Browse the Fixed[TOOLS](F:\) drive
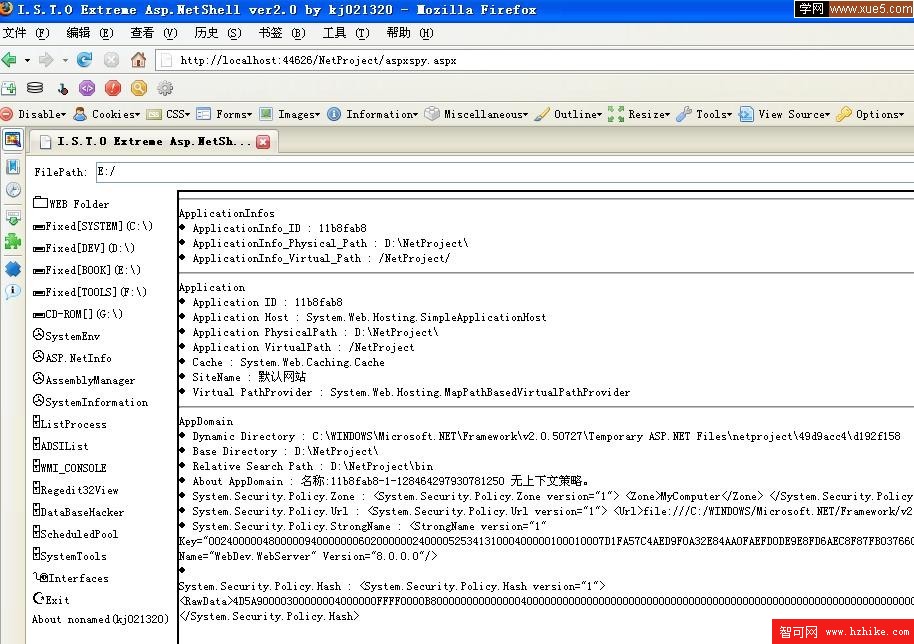914x644 pixels. 90,292
